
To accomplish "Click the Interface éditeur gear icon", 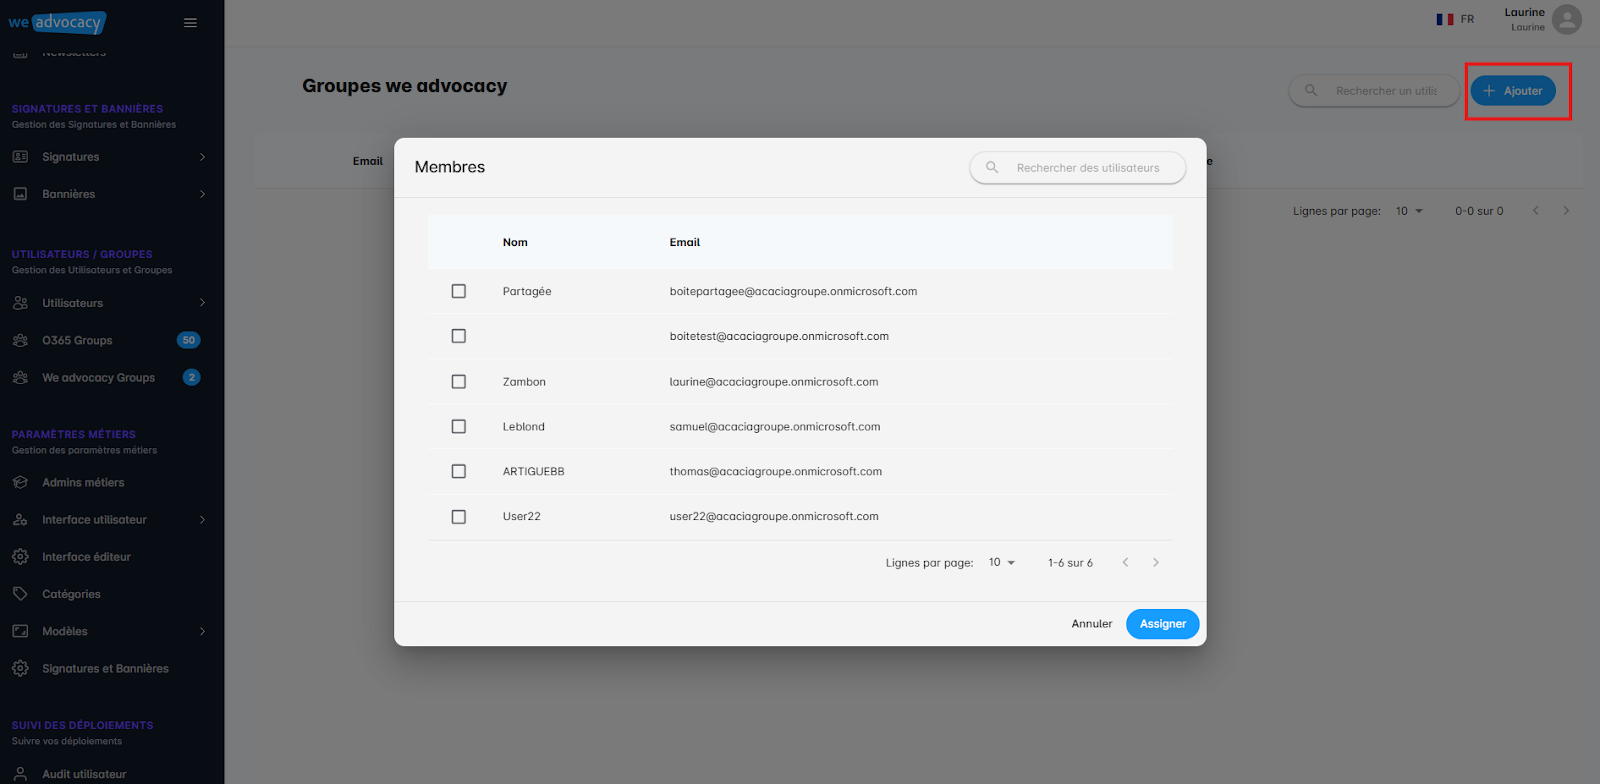I will click(20, 557).
